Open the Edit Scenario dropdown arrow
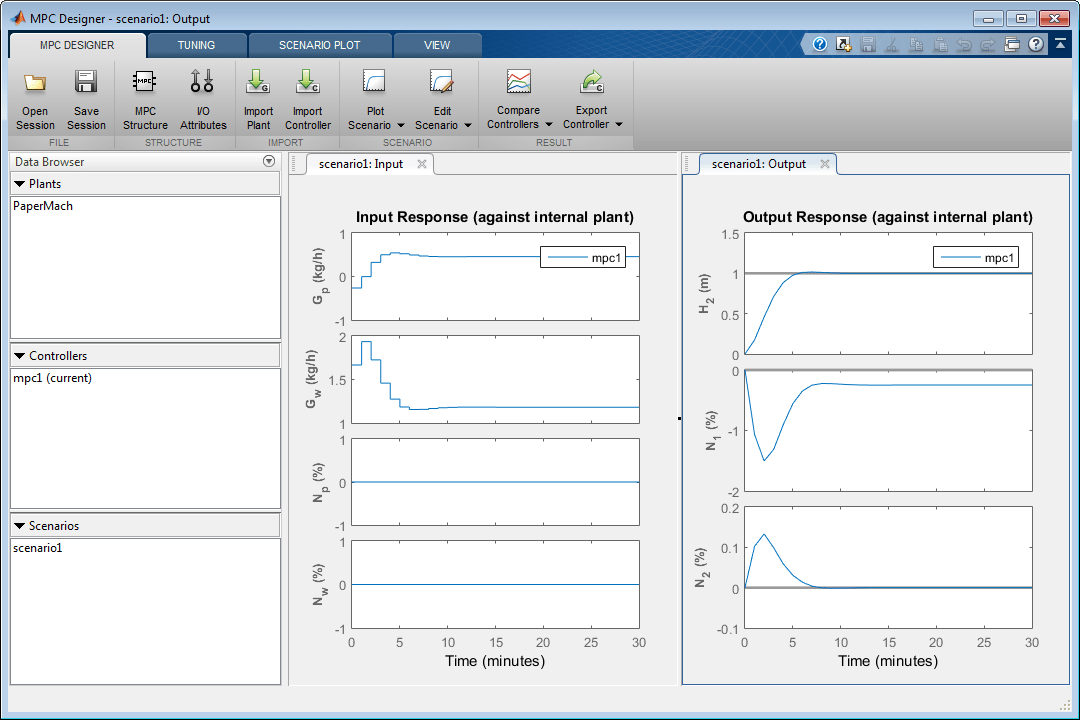1080x720 pixels. pos(468,125)
